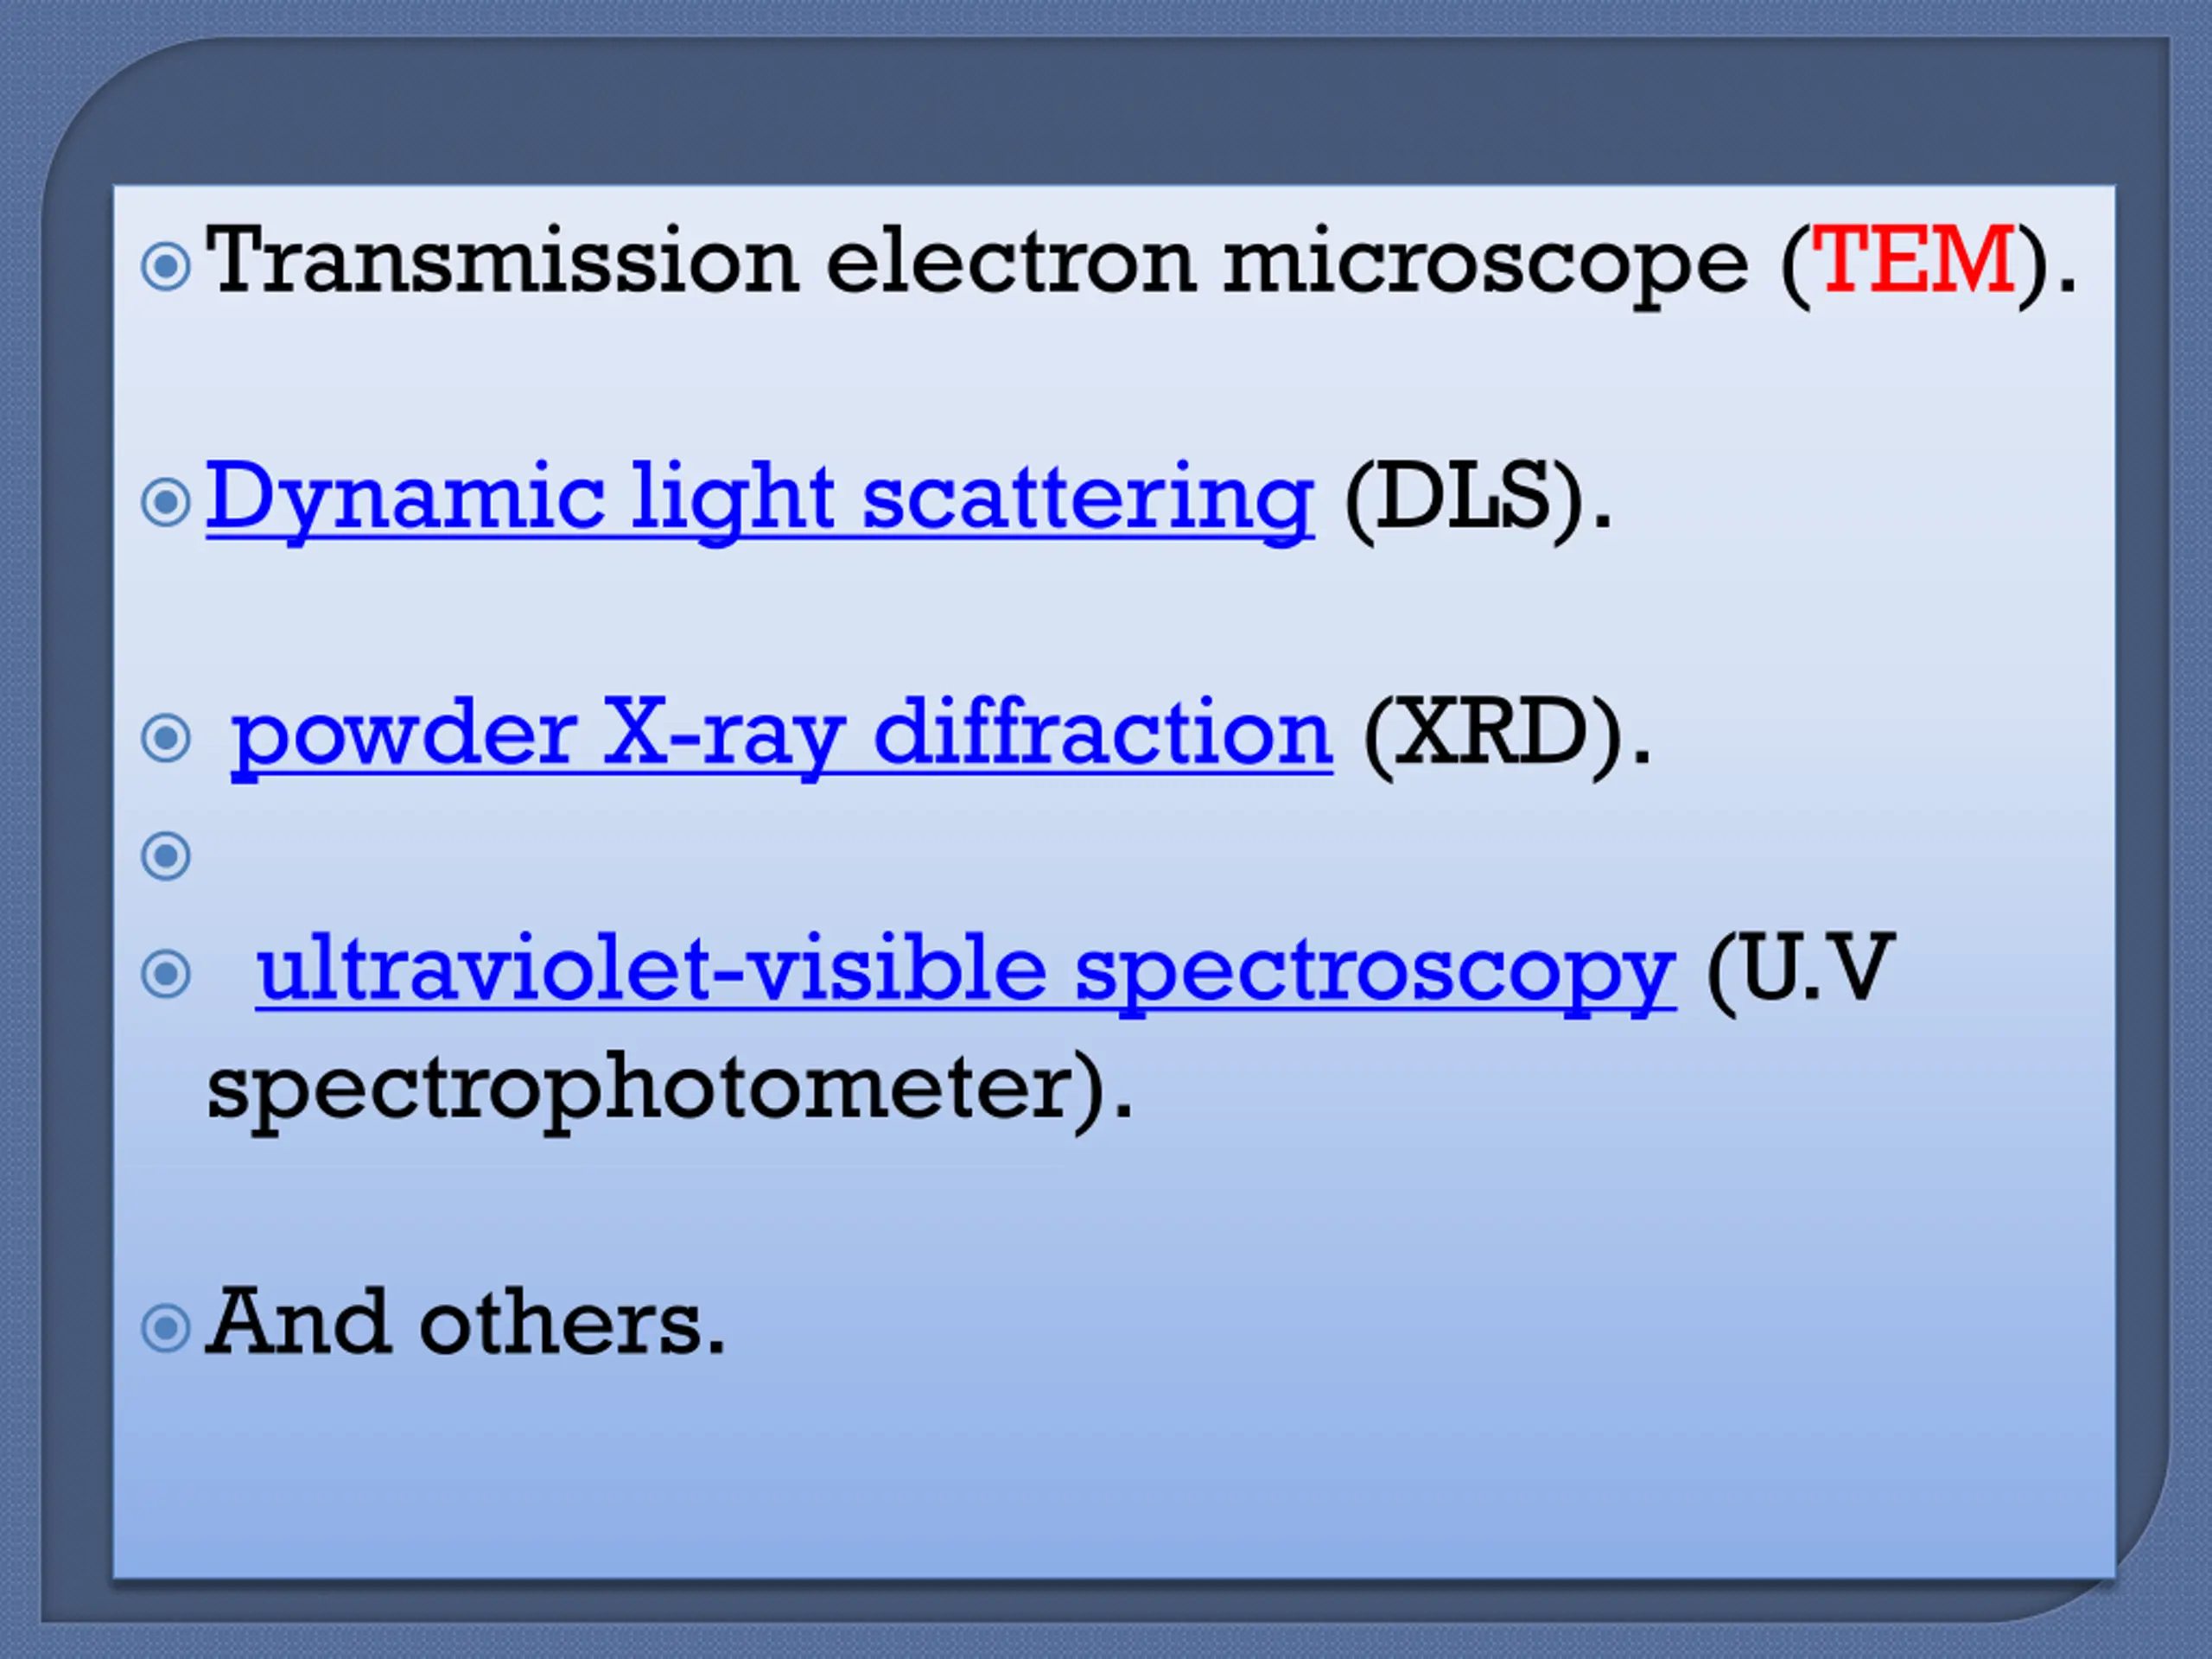Click the word And in last bullet
This screenshot has height=1659, width=2212.
pos(298,1323)
